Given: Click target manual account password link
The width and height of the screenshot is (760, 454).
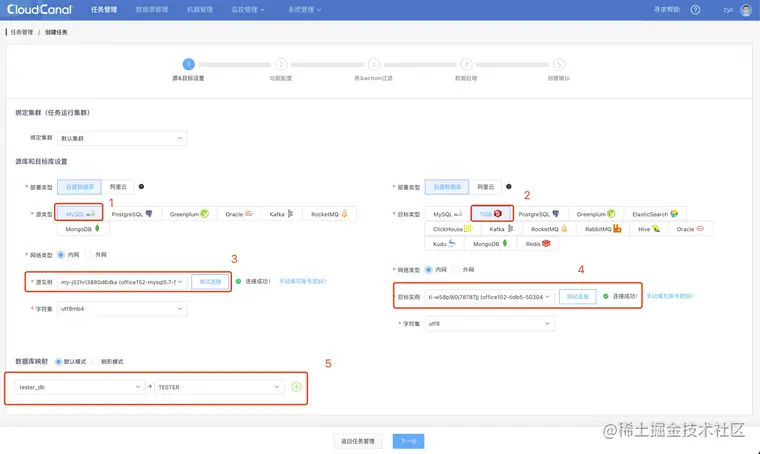Looking at the screenshot, I should click(670, 296).
